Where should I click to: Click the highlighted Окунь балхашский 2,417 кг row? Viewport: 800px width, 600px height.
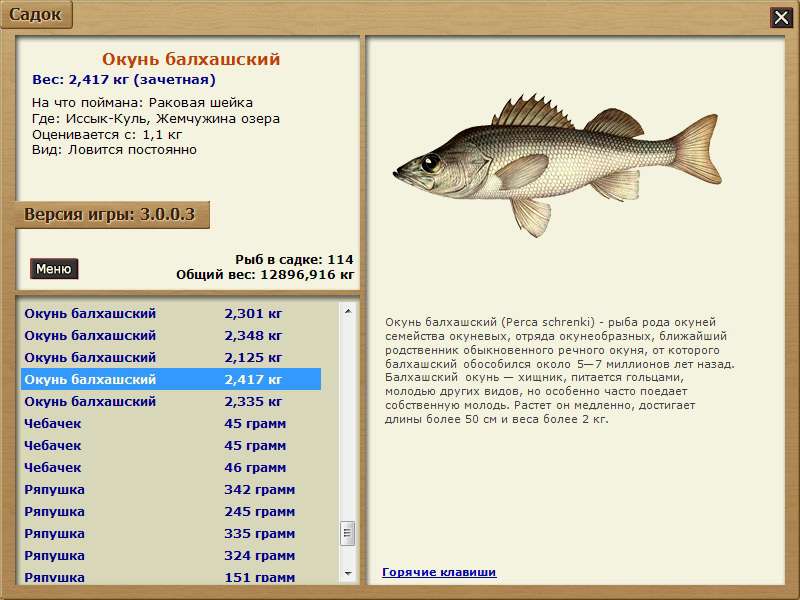pos(170,379)
